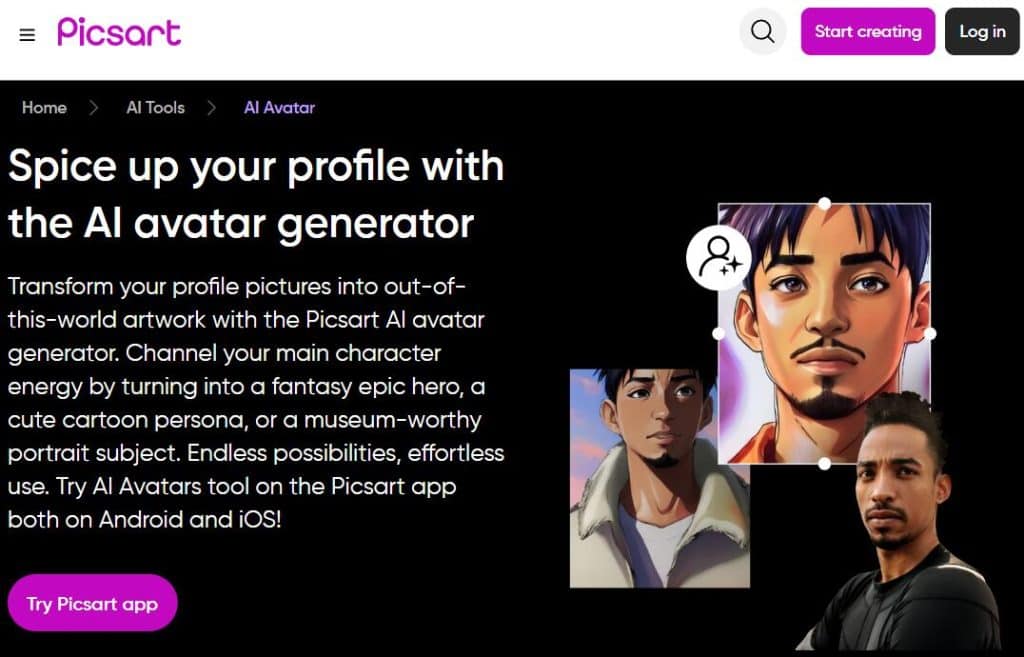Click the Start creating button
This screenshot has height=657, width=1024.
click(867, 32)
